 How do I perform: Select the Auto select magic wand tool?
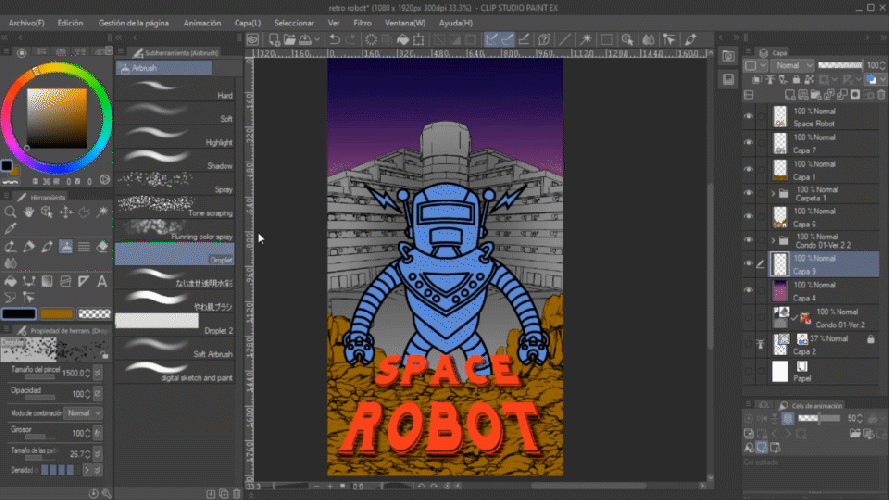103,212
